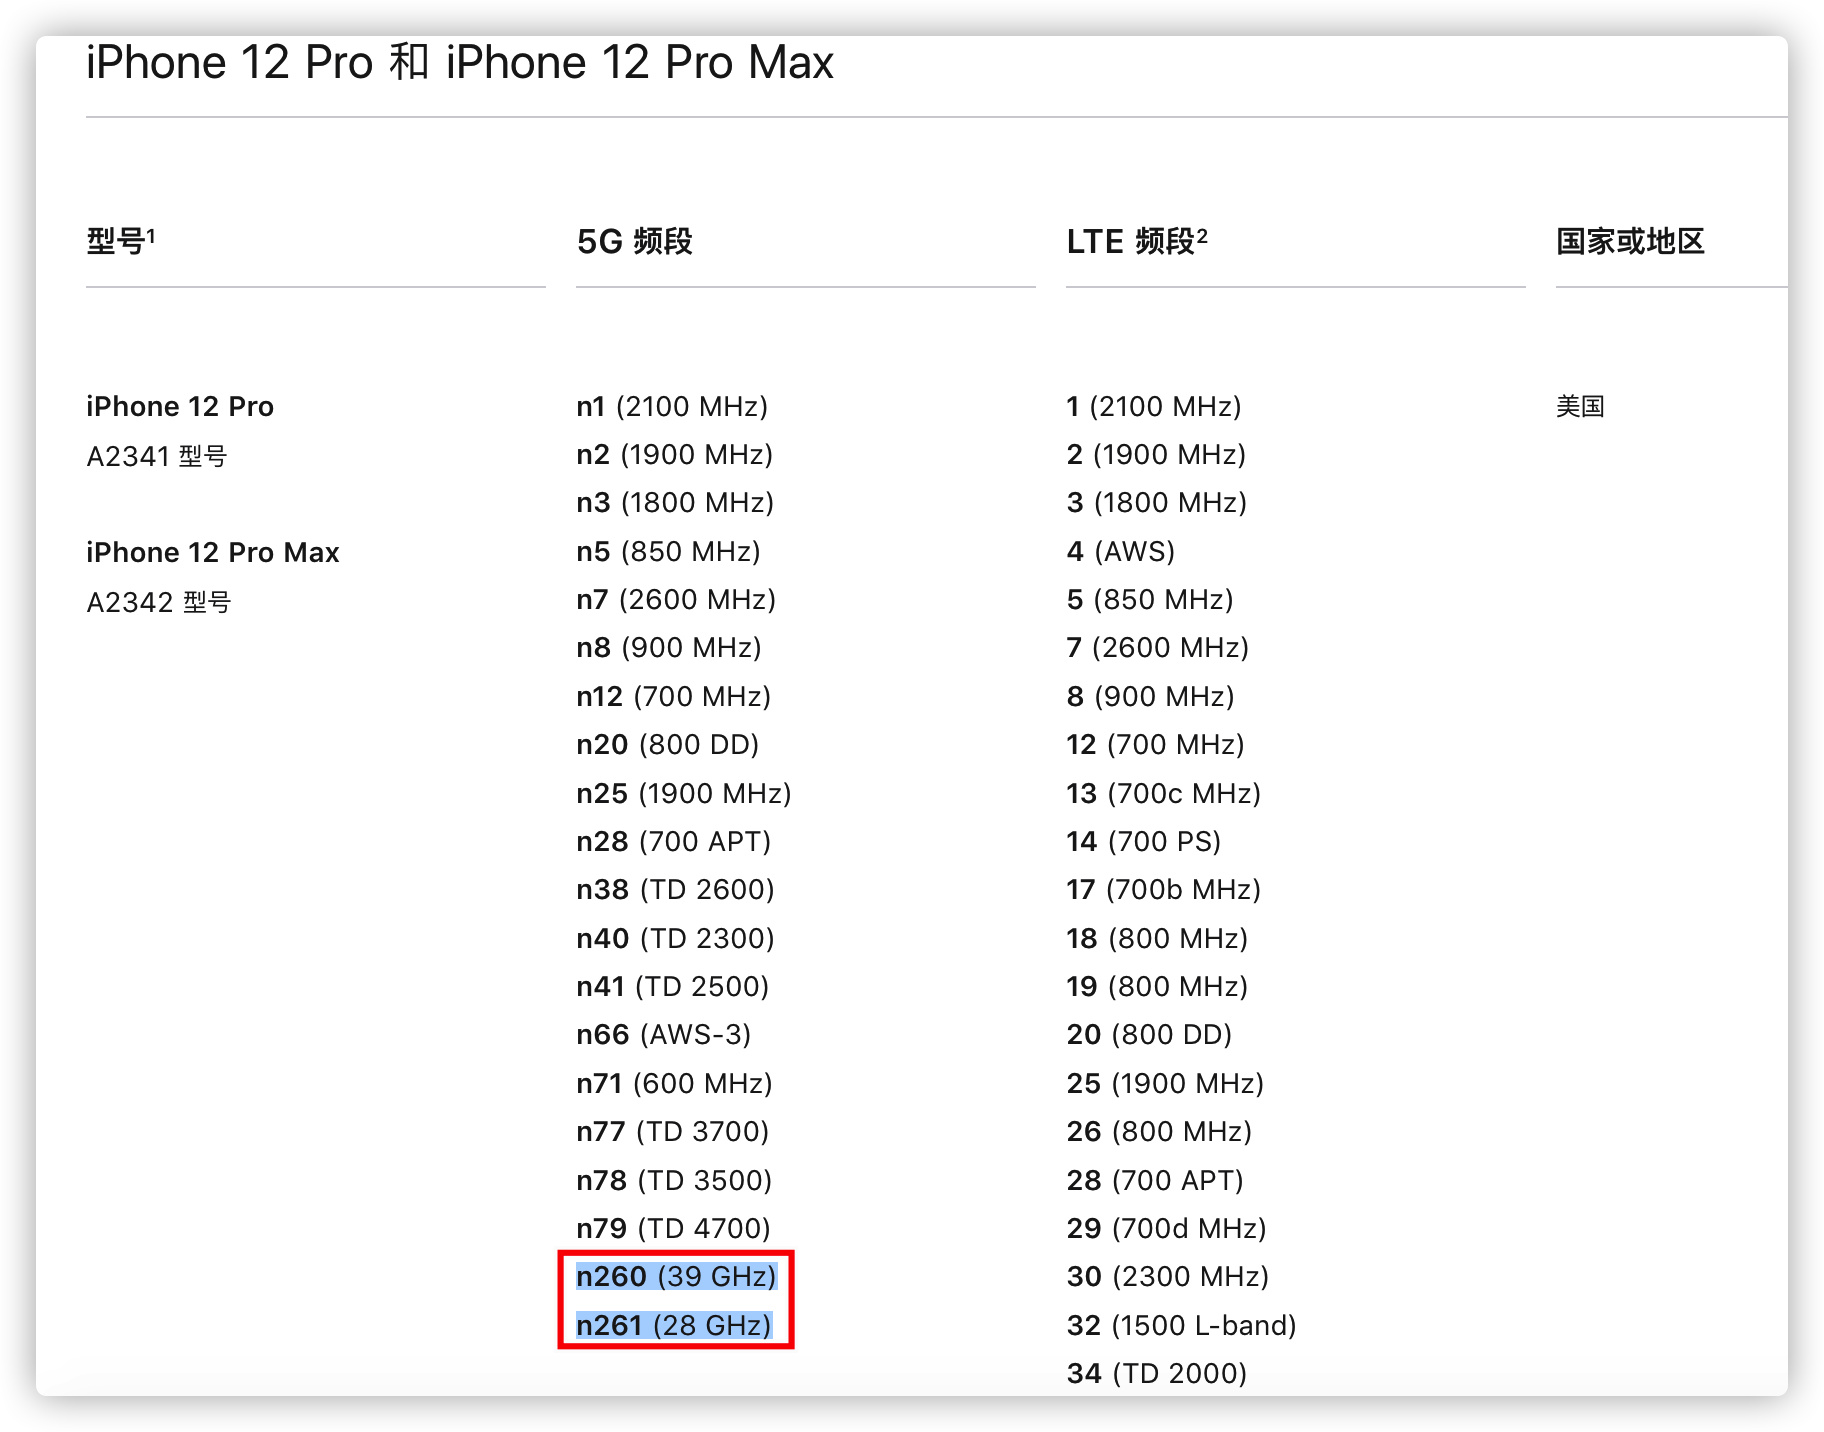This screenshot has height=1432, width=1824.
Task: Select 5G band n77 (TD 3700)
Action: (673, 1131)
